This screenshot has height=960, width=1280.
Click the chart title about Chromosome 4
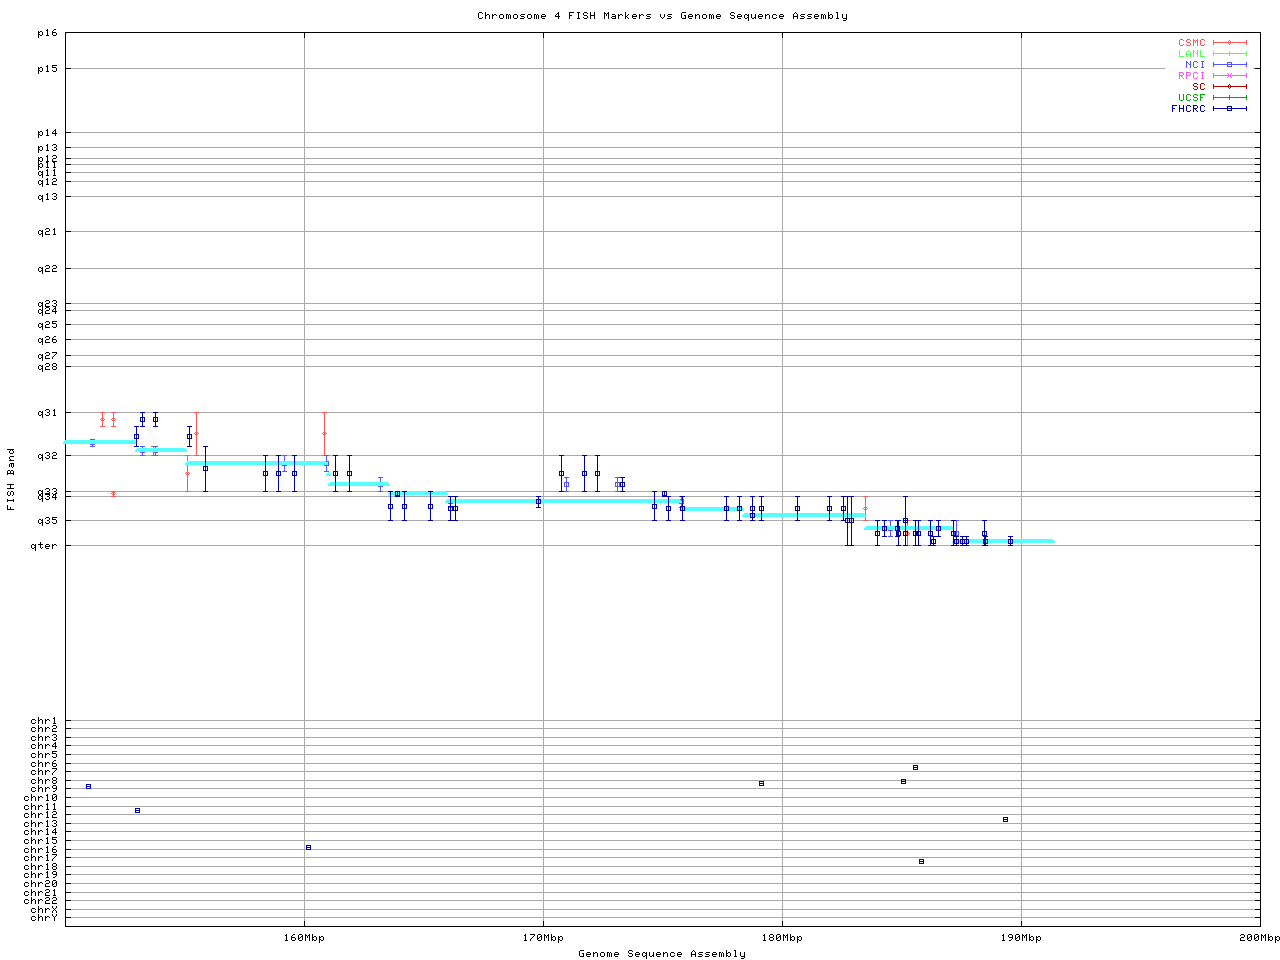point(662,16)
